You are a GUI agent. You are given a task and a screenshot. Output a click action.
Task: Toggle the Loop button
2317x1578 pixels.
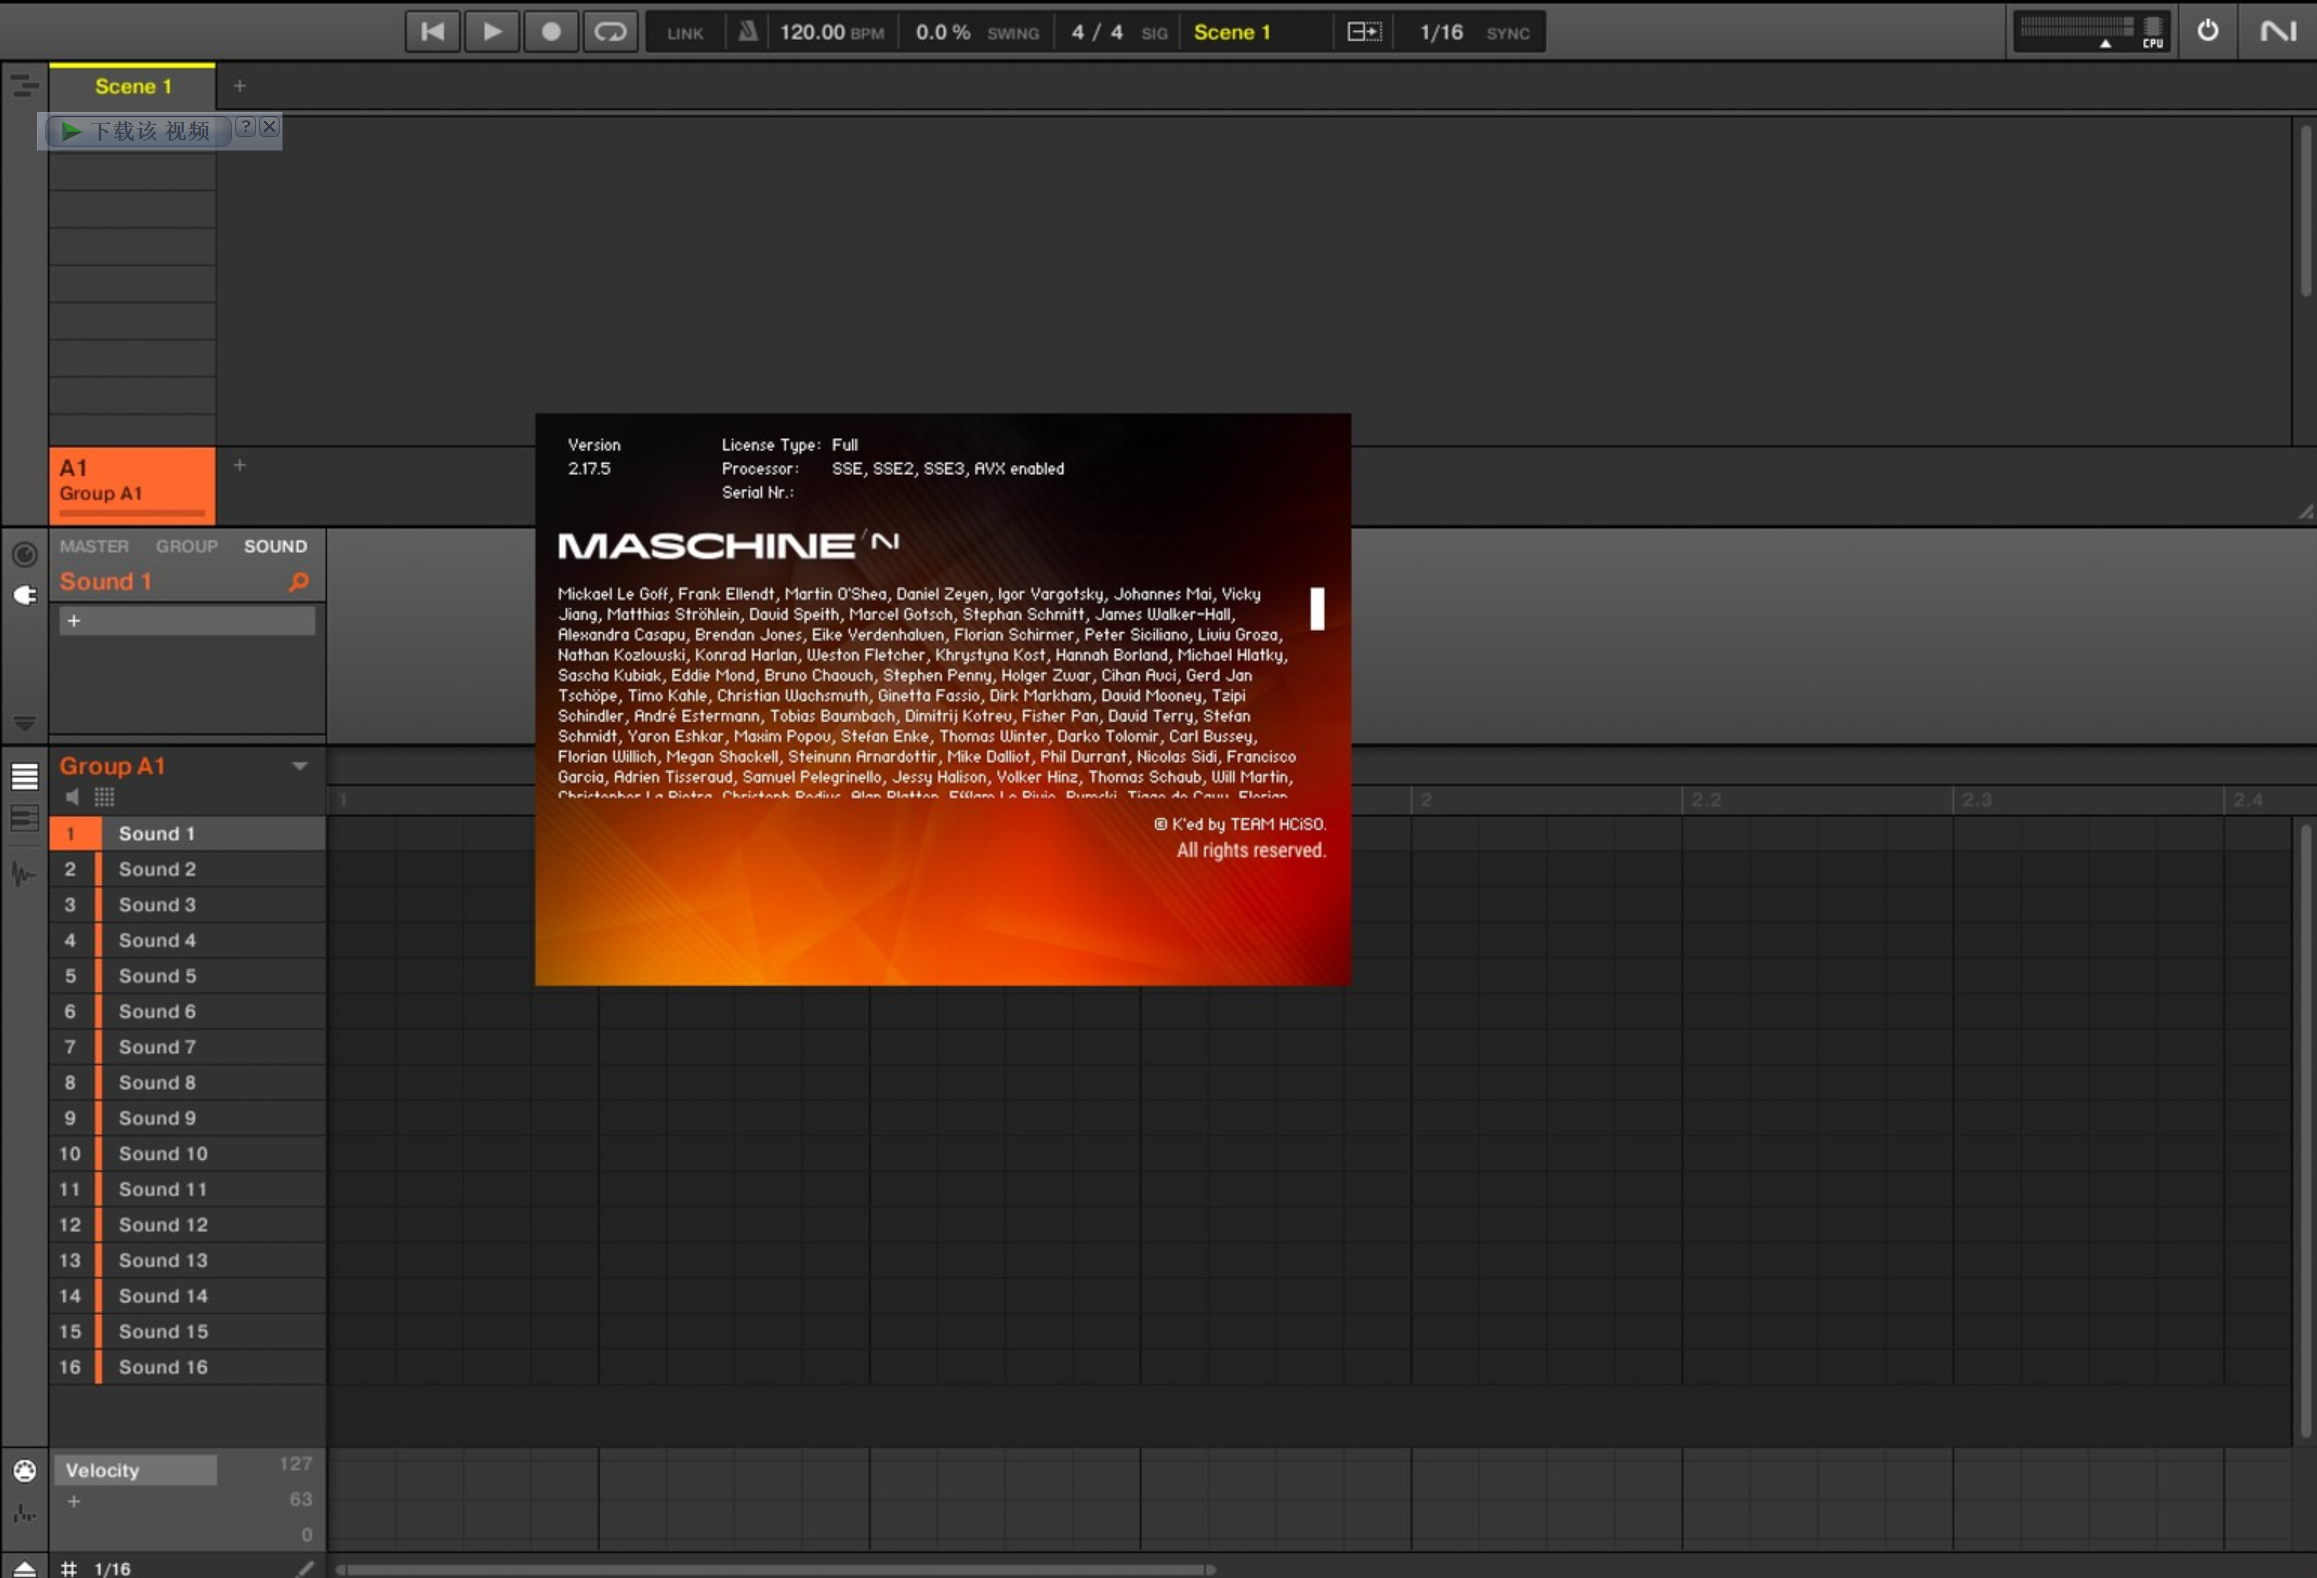(610, 31)
